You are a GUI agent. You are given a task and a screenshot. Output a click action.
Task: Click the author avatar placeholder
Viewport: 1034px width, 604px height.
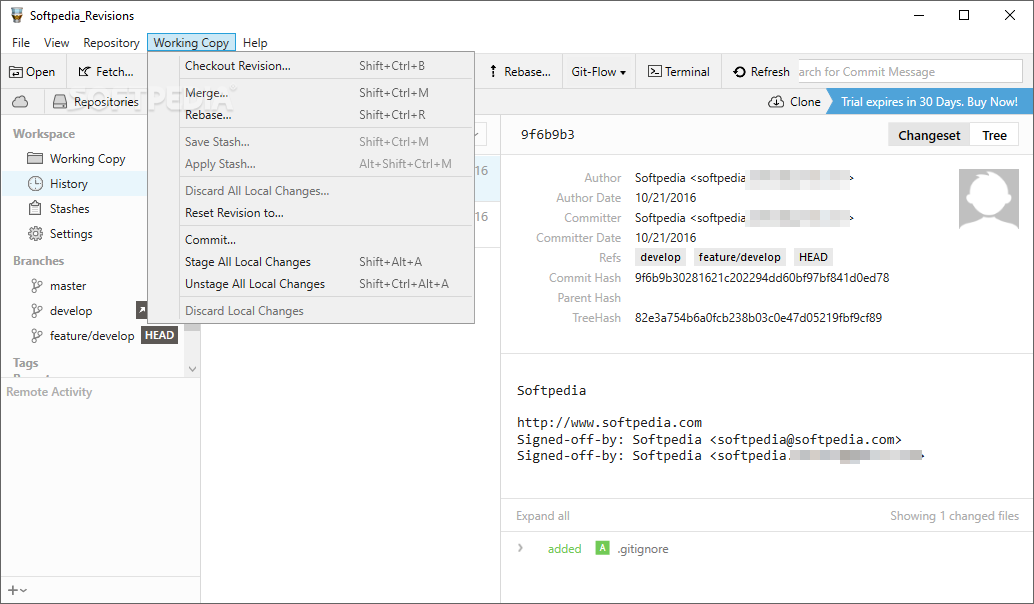[988, 198]
